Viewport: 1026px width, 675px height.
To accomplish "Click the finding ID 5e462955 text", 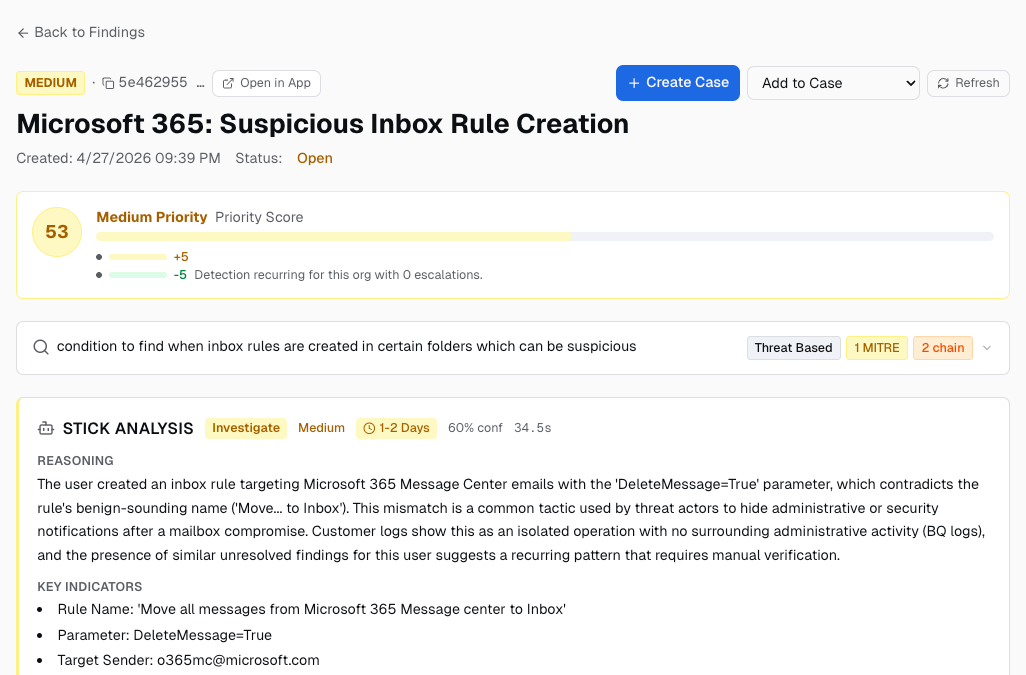I will point(152,82).
